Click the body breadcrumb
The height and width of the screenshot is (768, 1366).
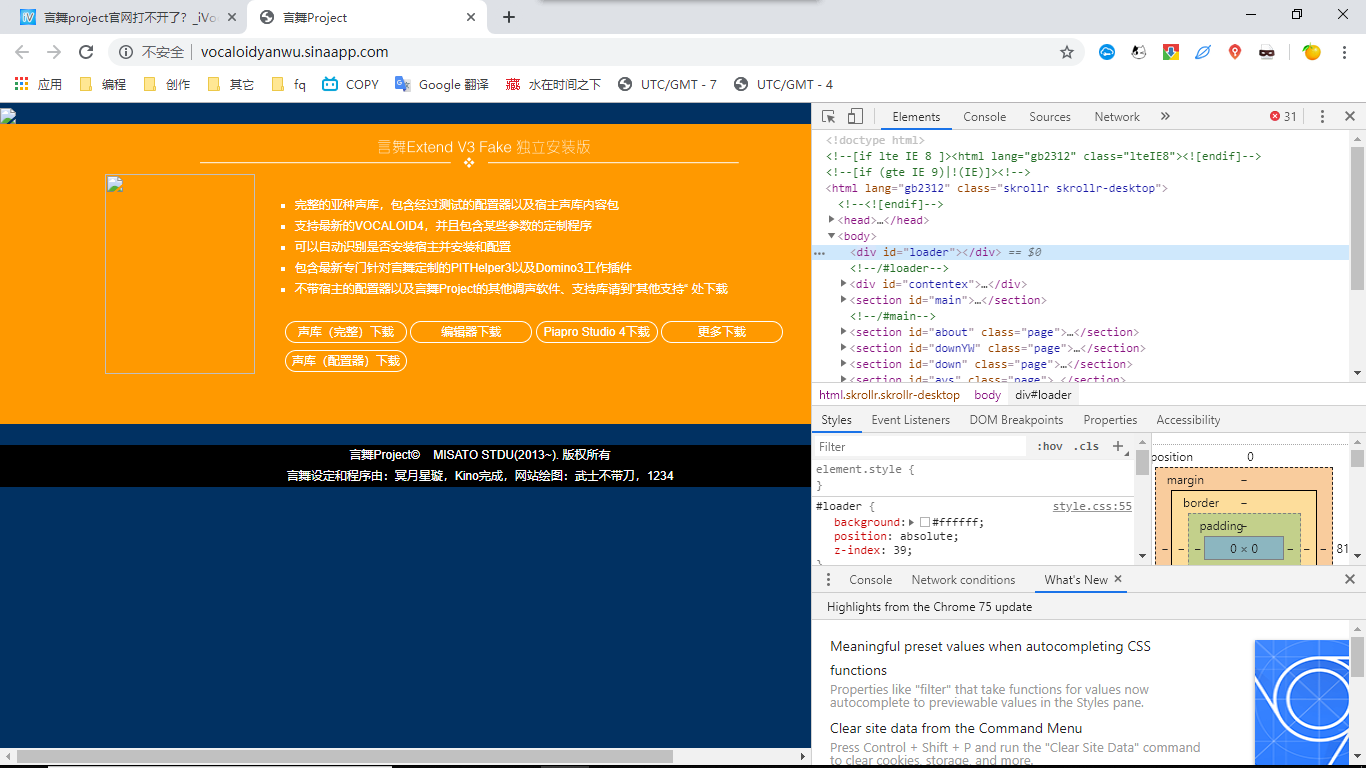[x=987, y=395]
